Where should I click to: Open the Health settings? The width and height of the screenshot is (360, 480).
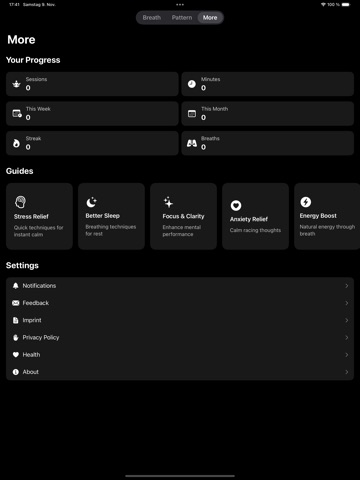pyautogui.click(x=180, y=355)
